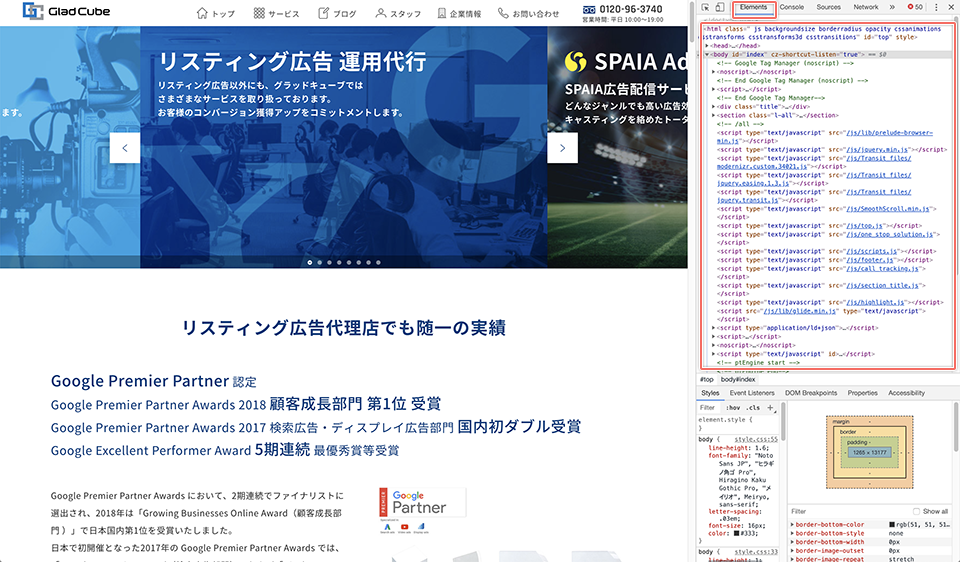The width and height of the screenshot is (960, 562).
Task: Click the previous slide arrow button
Action: pos(125,148)
